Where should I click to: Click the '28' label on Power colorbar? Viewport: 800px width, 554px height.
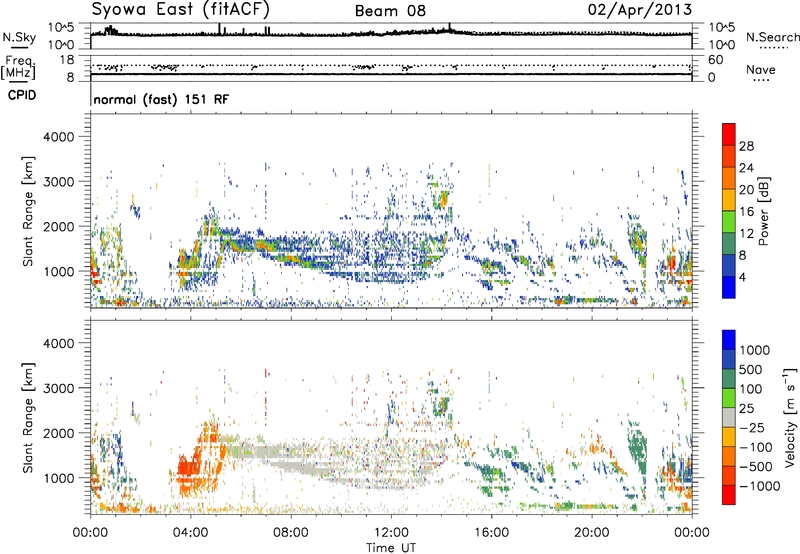(746, 146)
